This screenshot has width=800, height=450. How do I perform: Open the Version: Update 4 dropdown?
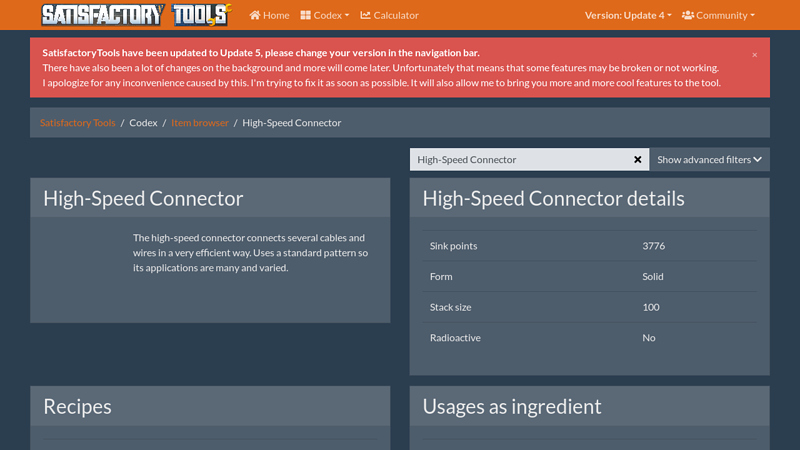pyautogui.click(x=628, y=16)
